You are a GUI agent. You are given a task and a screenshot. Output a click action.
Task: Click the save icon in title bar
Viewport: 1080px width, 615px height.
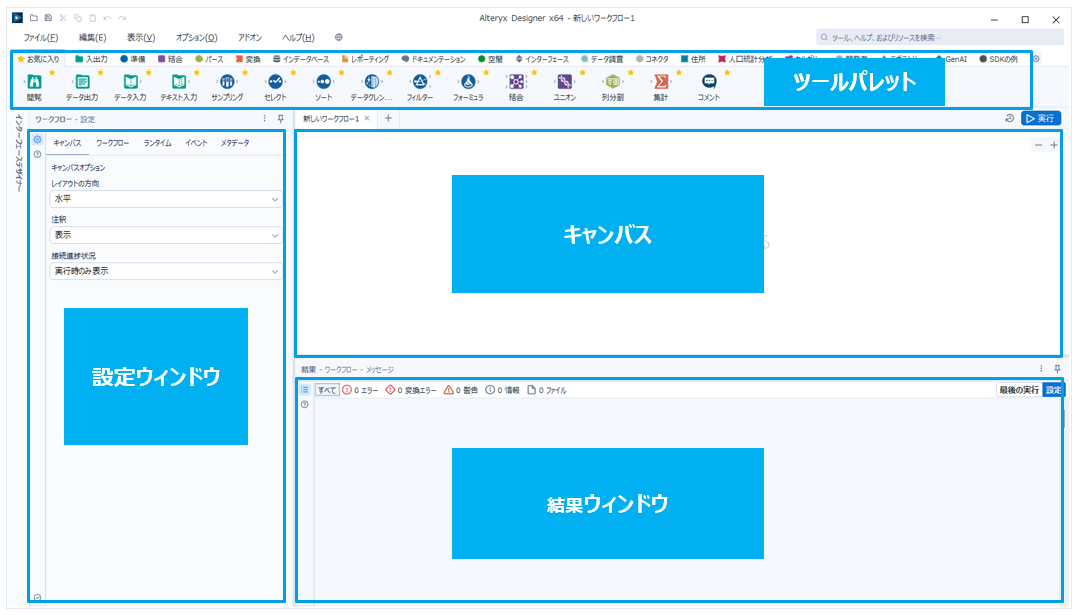[x=48, y=18]
